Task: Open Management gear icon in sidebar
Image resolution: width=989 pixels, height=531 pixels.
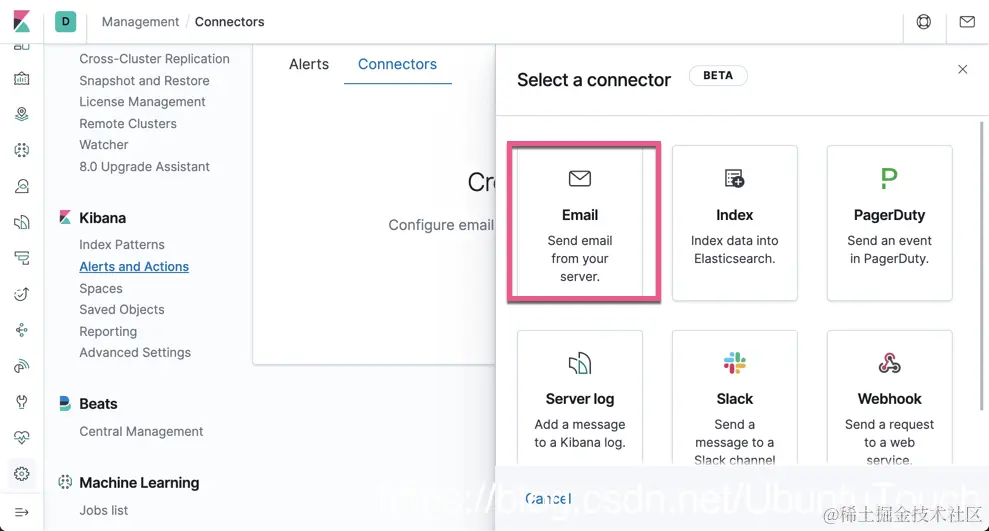Action: point(21,474)
